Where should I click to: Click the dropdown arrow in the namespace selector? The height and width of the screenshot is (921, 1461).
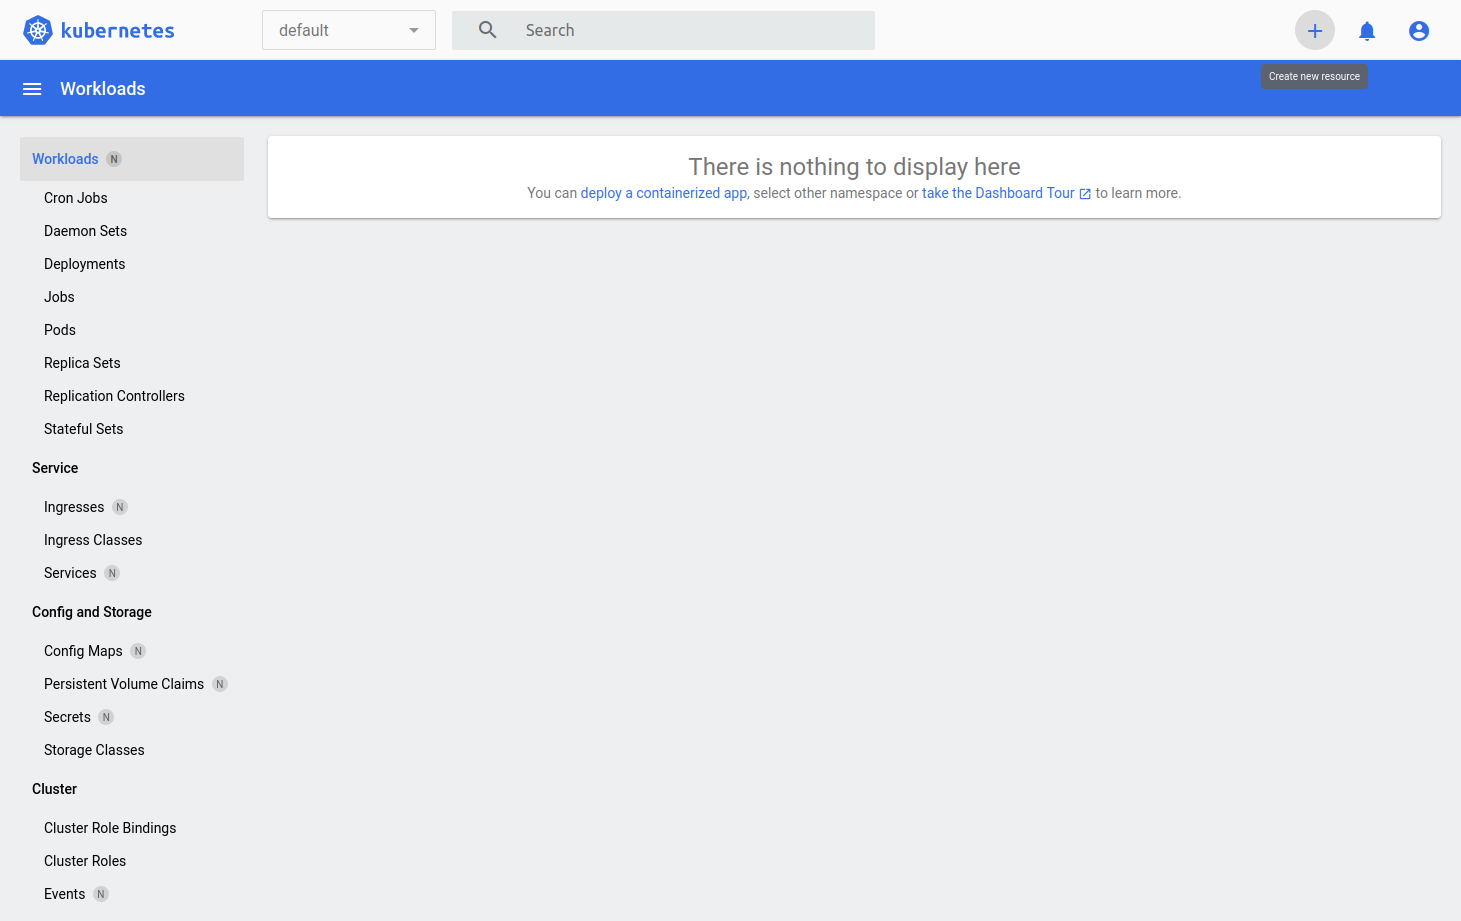point(413,30)
